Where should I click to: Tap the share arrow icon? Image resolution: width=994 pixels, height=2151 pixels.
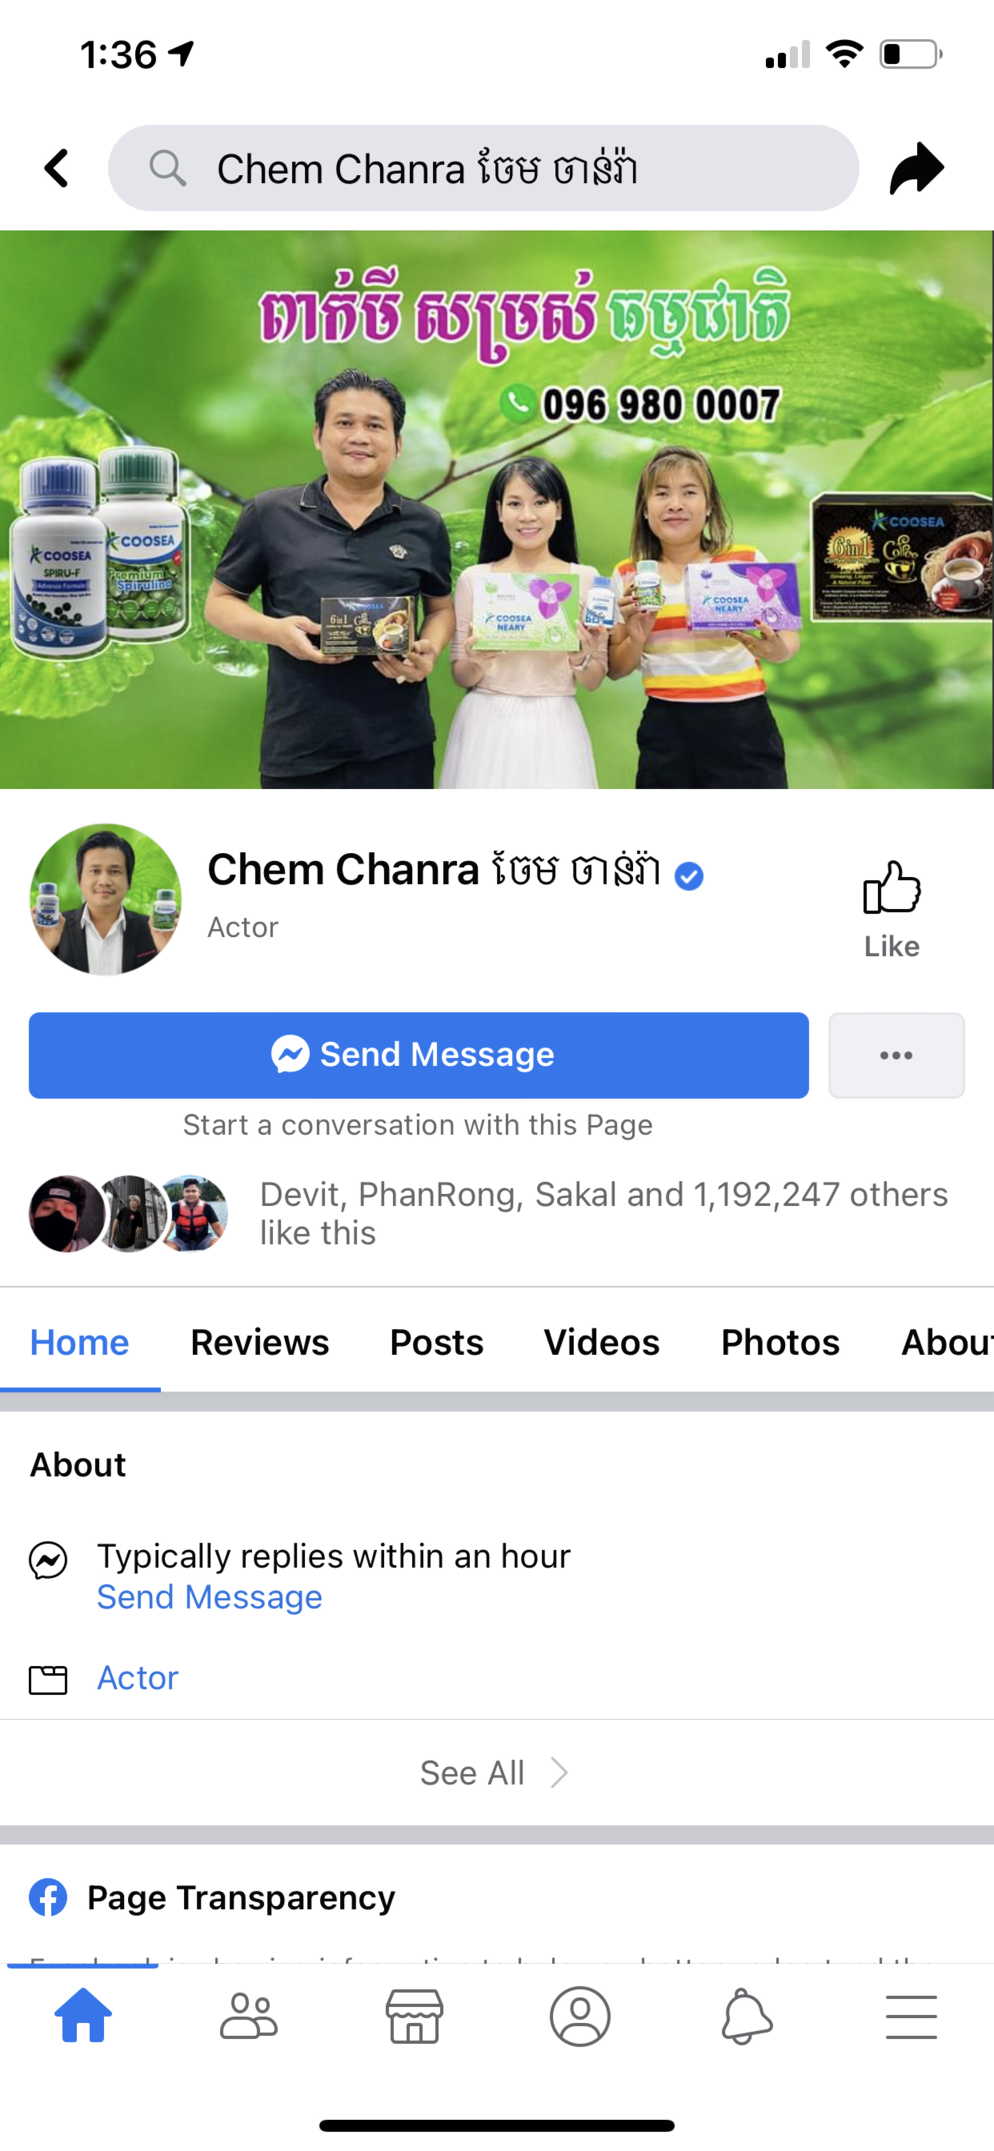(x=917, y=168)
